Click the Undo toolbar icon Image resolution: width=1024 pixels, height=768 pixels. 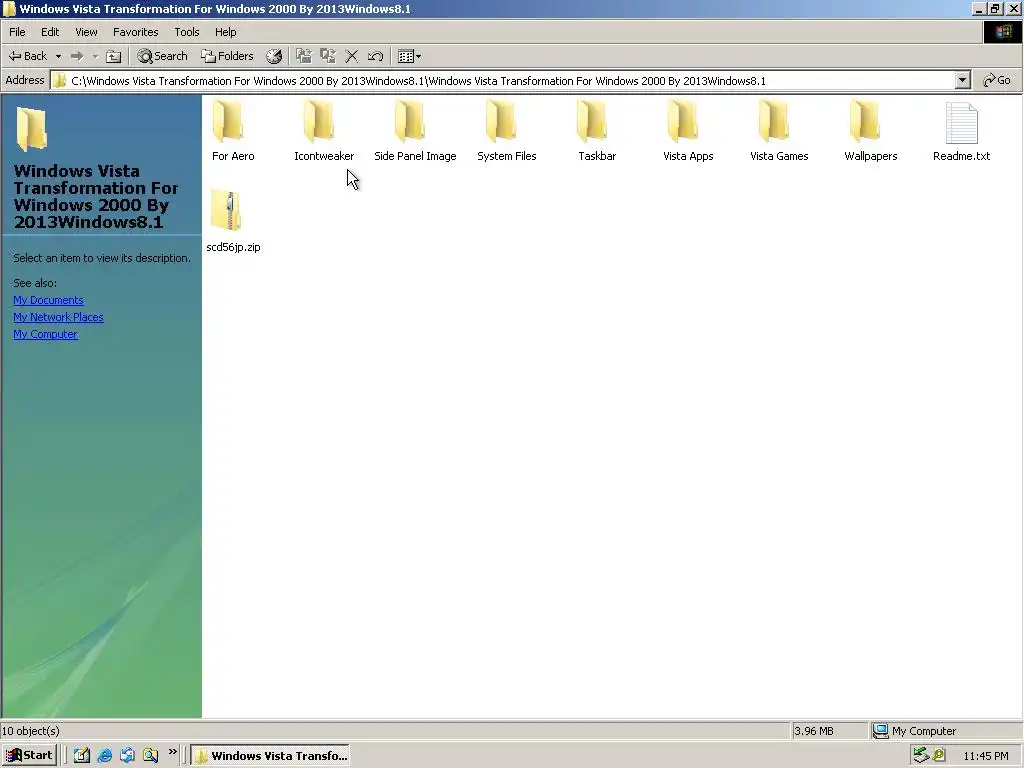376,56
